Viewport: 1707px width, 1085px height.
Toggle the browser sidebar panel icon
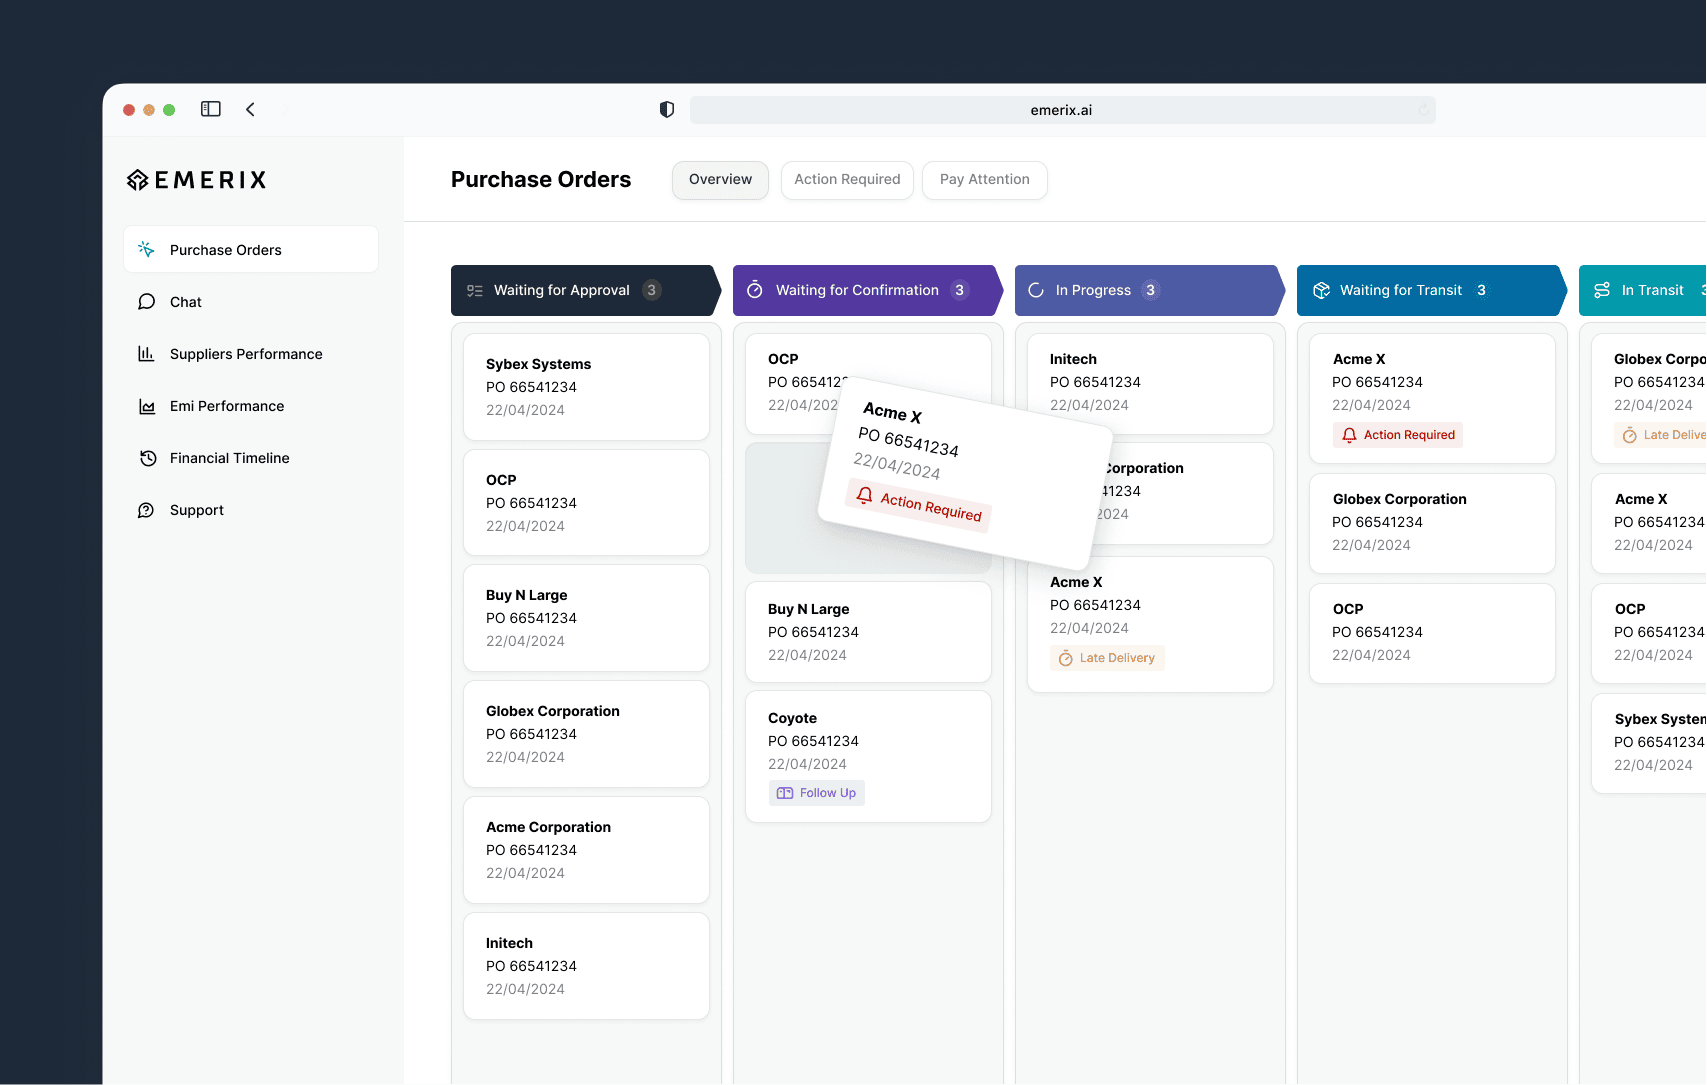point(210,109)
